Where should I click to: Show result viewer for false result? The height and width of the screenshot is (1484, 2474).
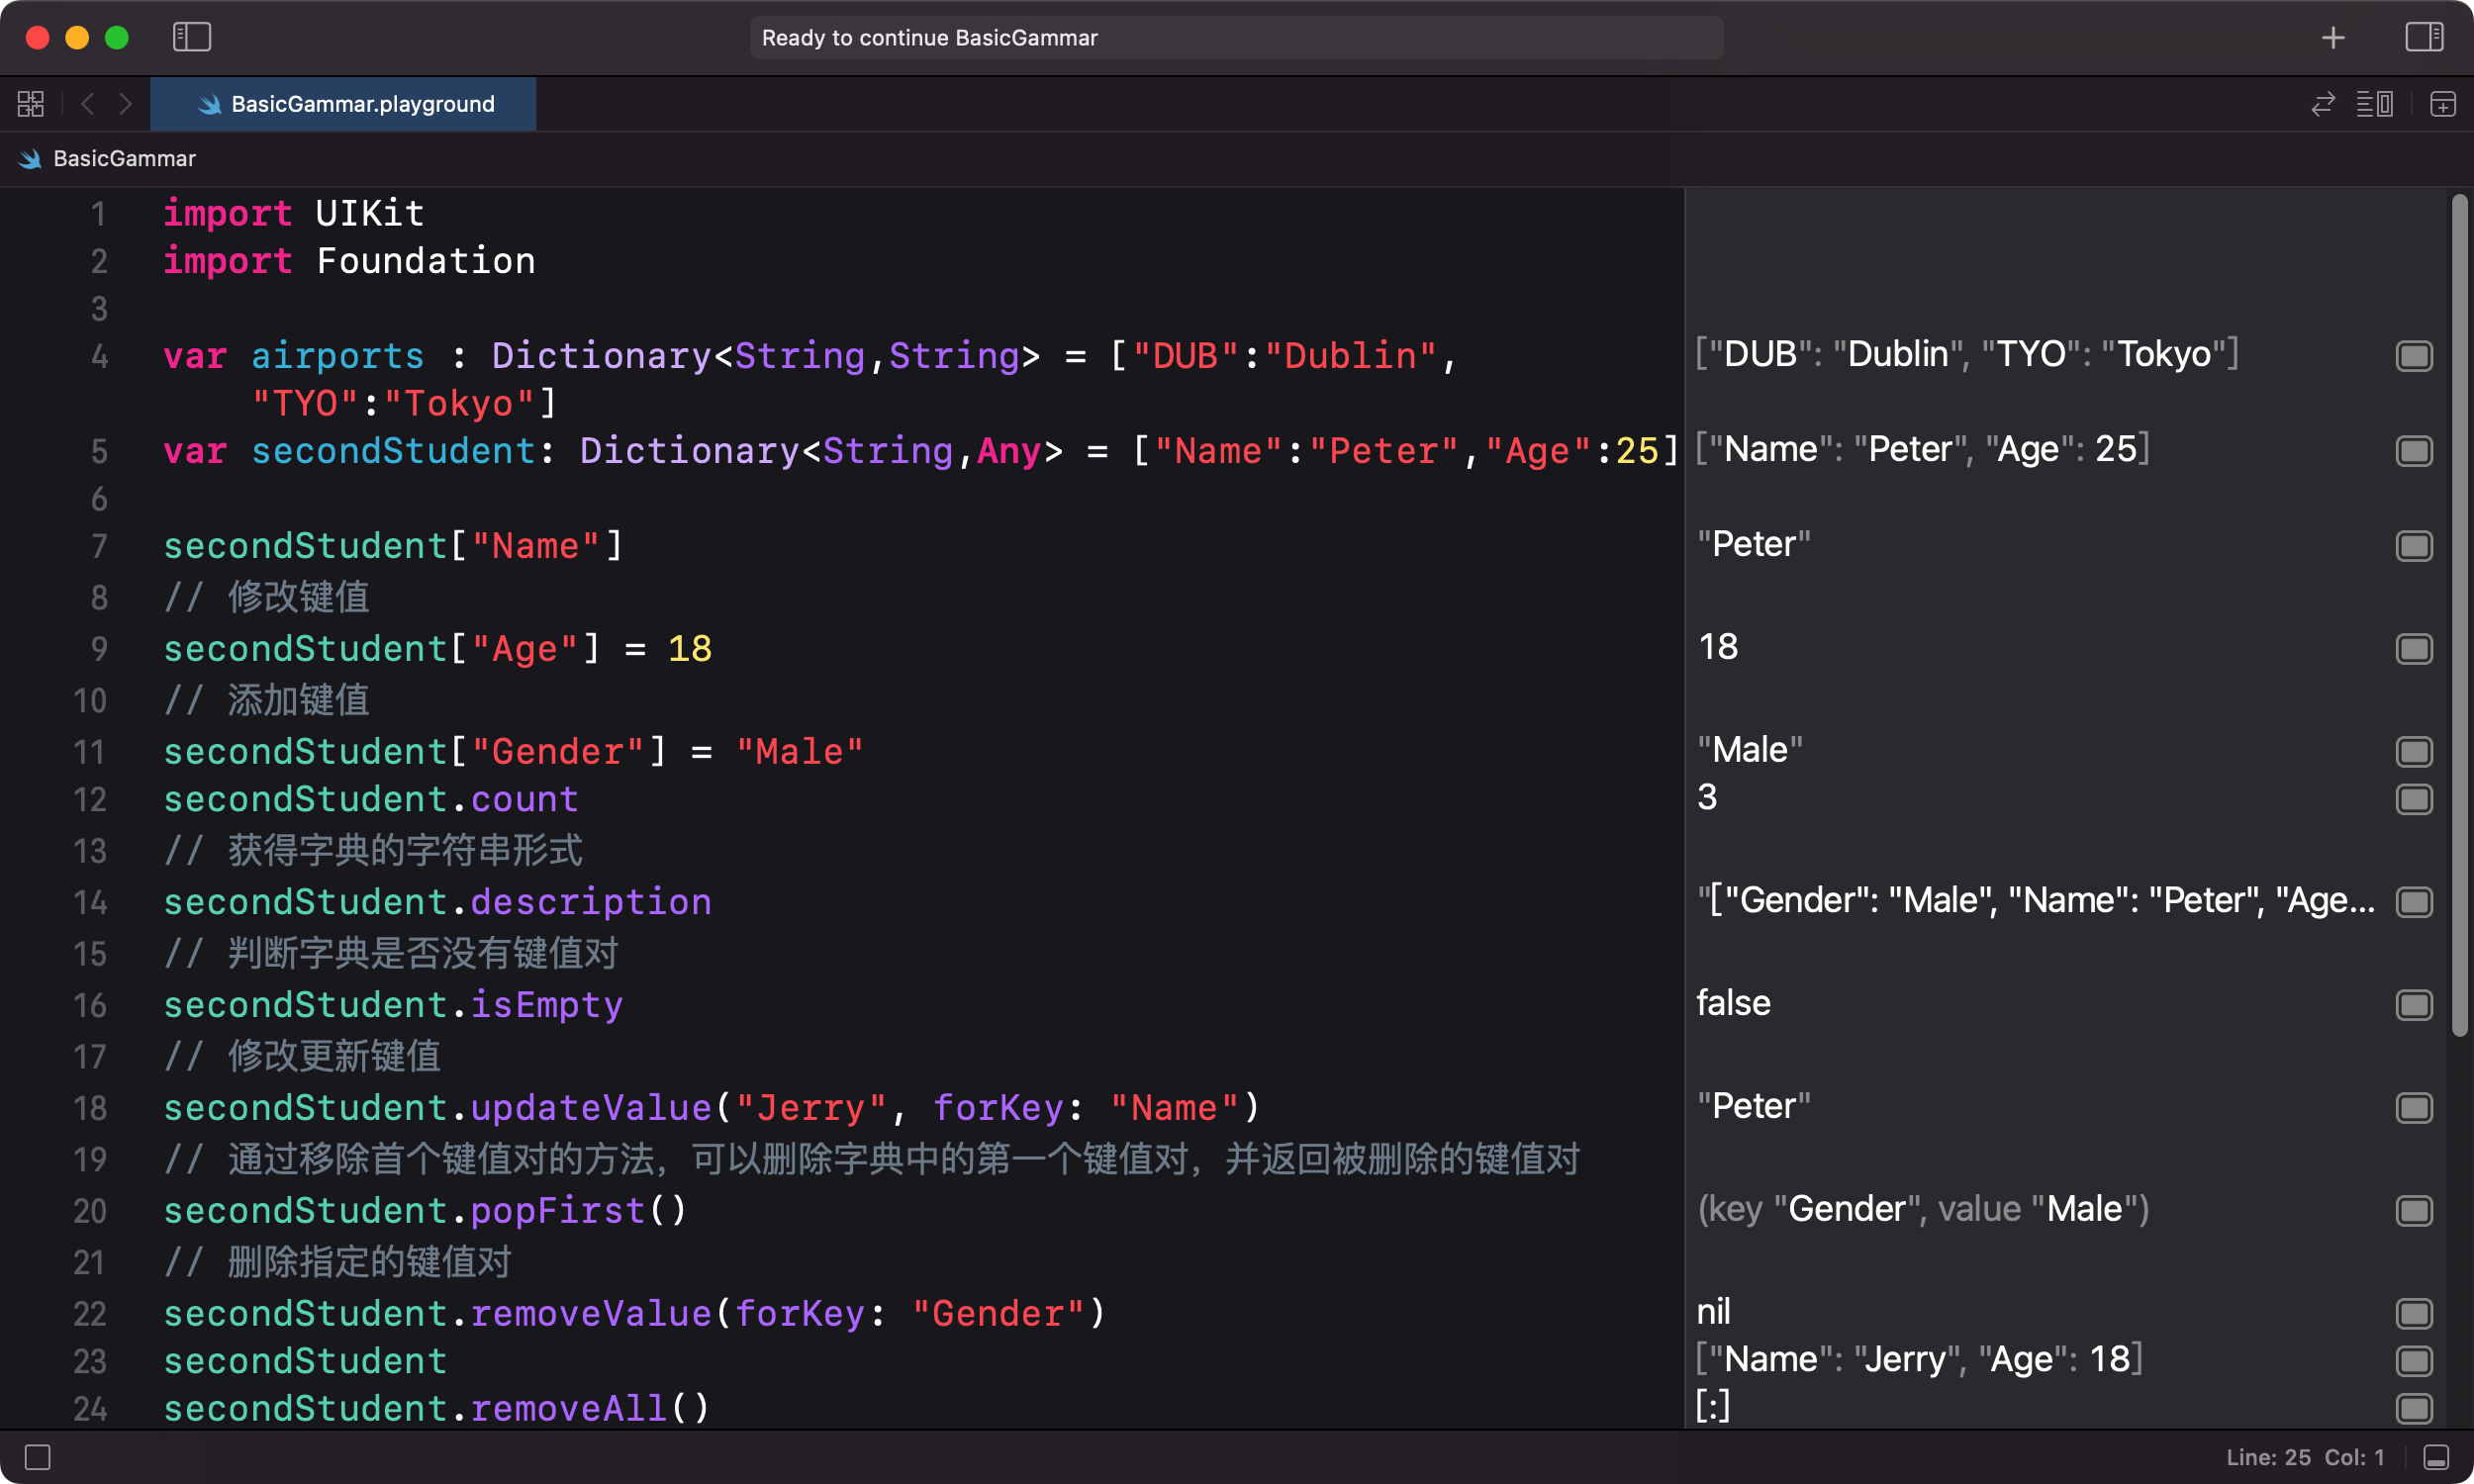click(x=2414, y=1005)
